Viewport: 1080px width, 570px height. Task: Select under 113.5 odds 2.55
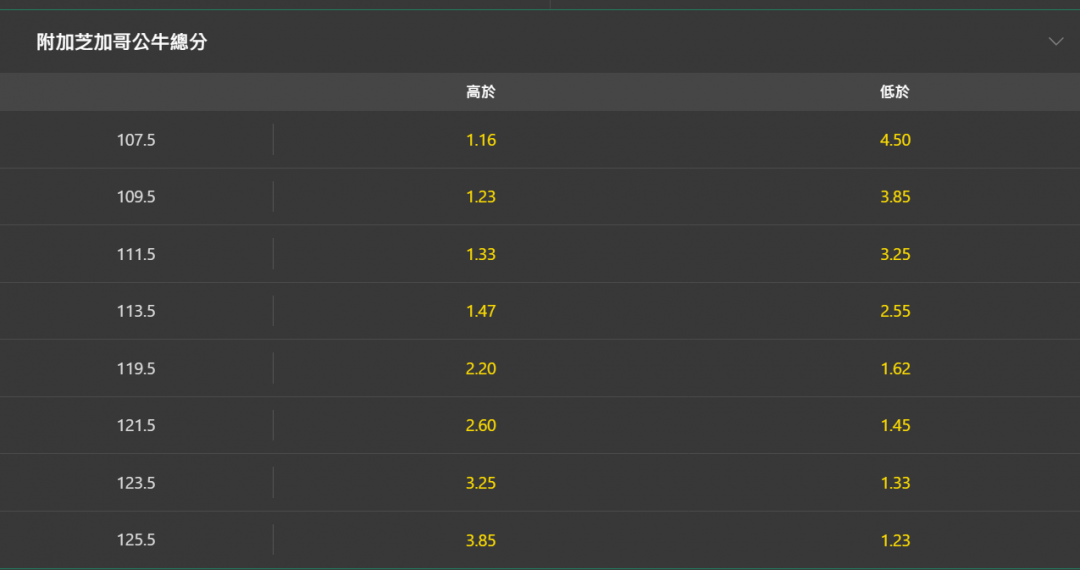coord(895,311)
